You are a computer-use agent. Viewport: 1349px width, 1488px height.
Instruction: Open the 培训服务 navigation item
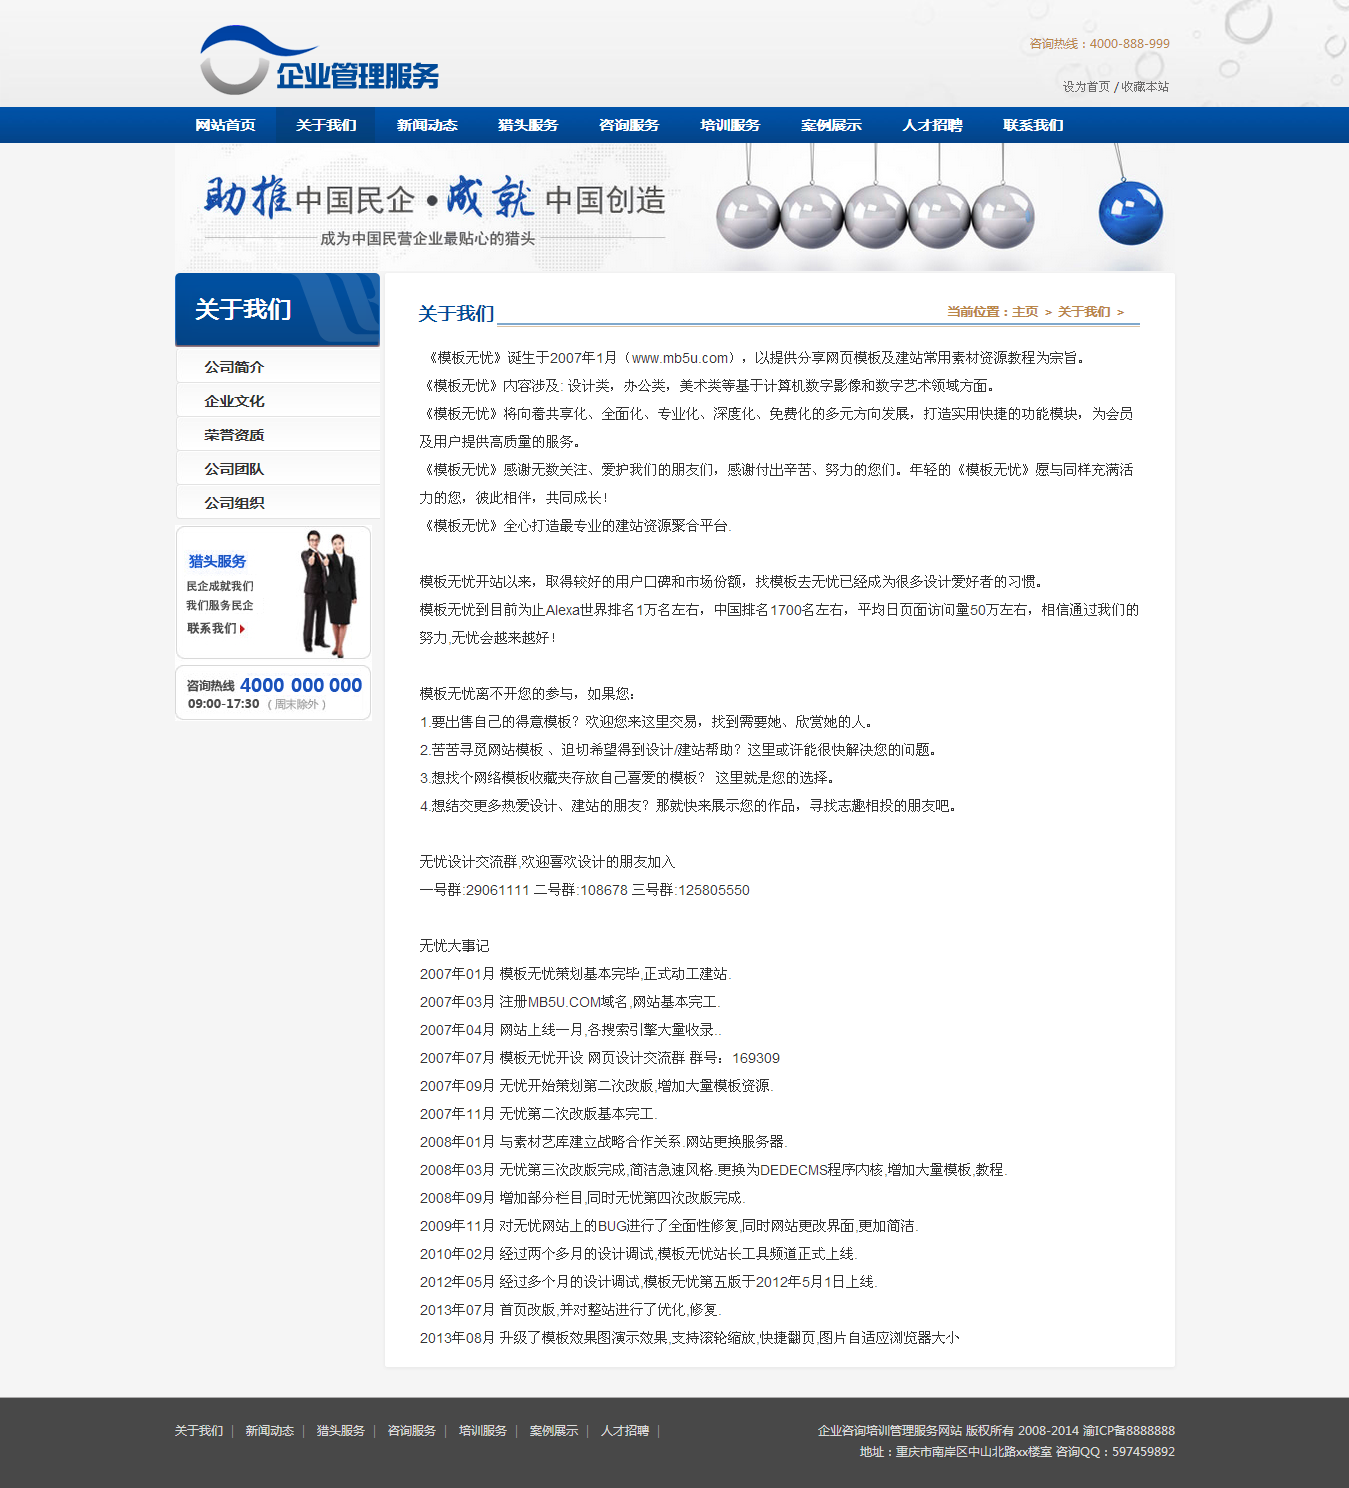point(730,125)
